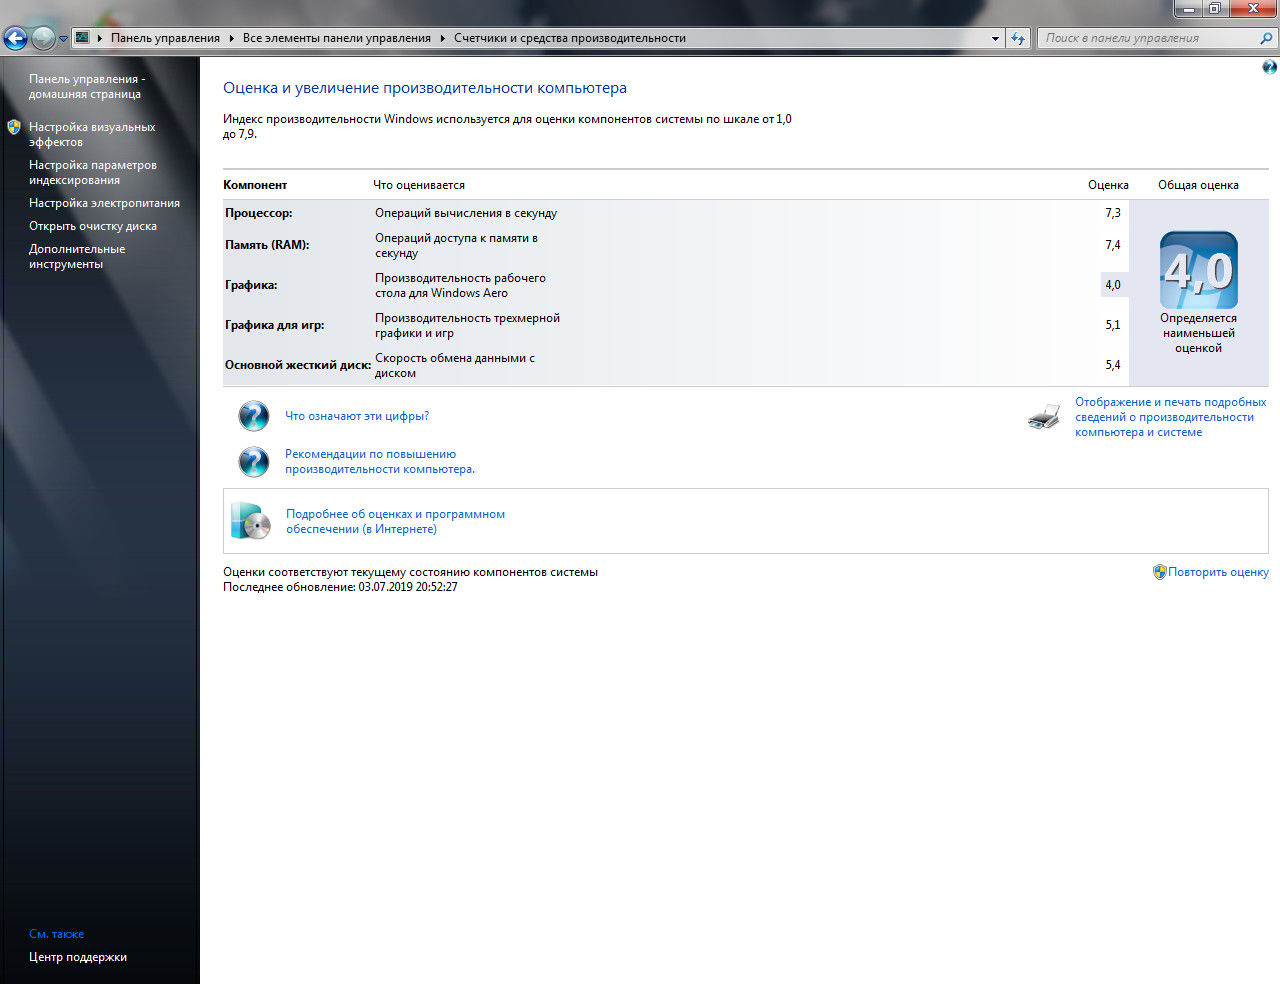Open Настройка электропитания
This screenshot has width=1280, height=984.
click(x=104, y=203)
